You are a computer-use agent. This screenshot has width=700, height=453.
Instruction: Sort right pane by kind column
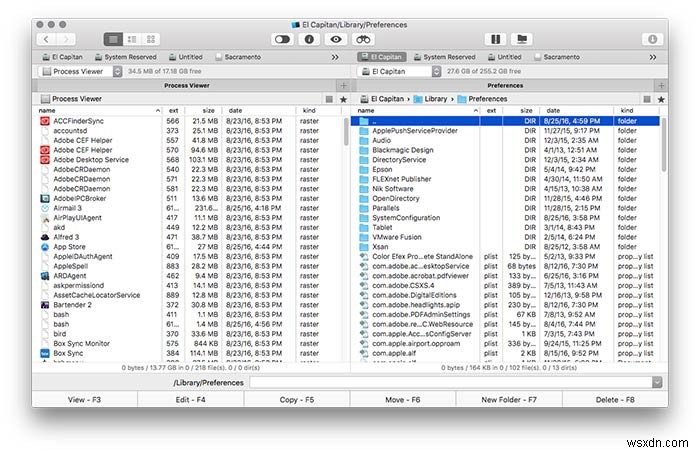[x=637, y=110]
